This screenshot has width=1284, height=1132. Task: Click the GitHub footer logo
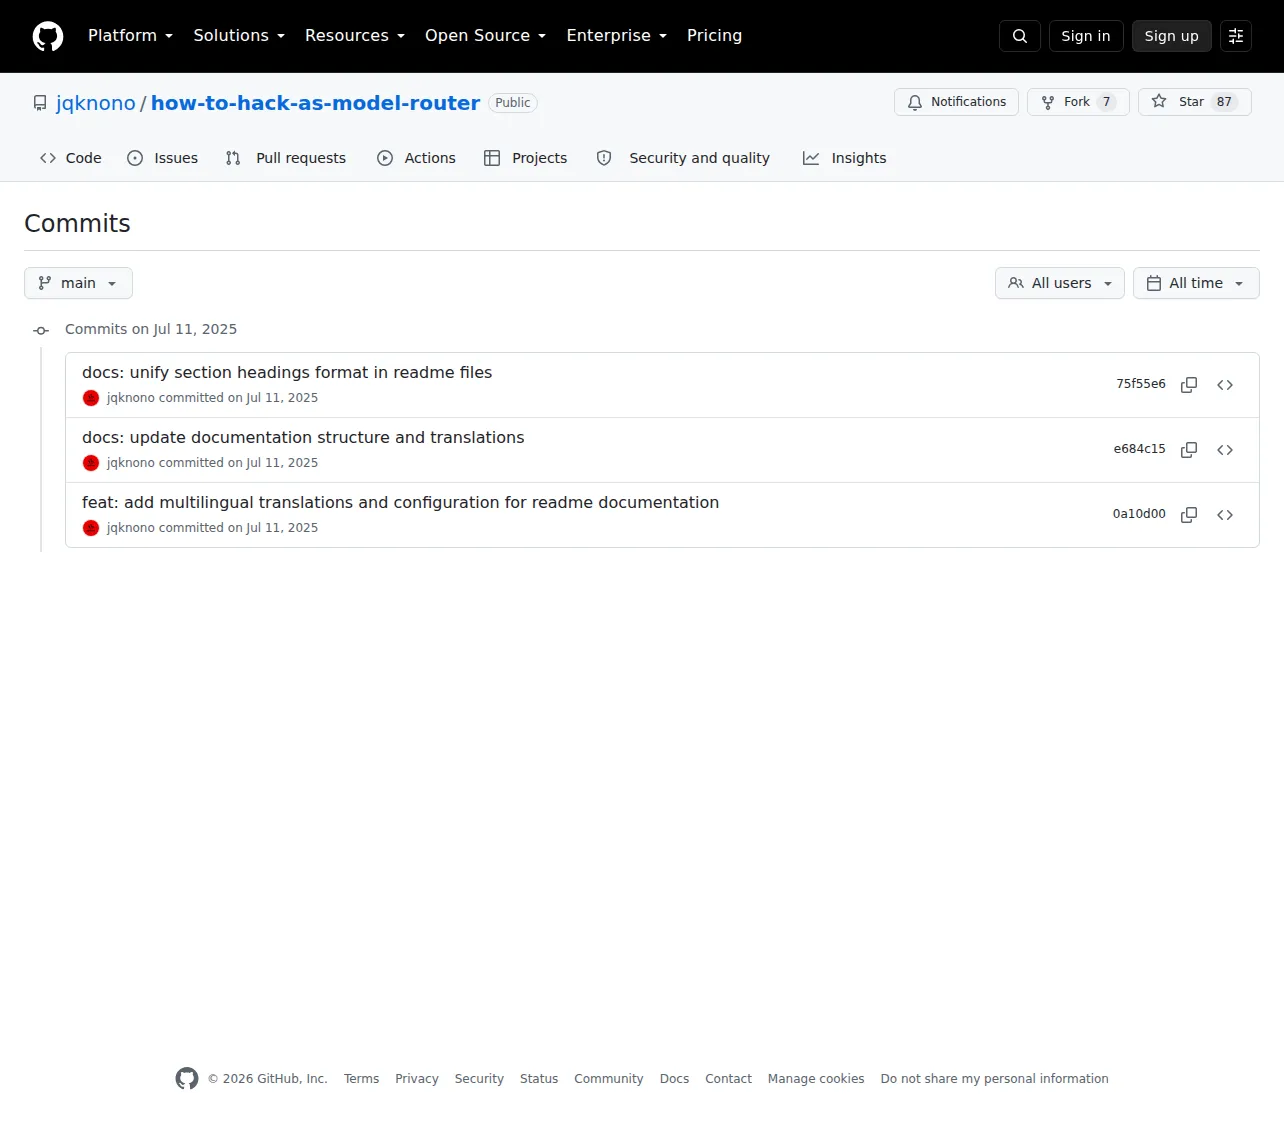pos(187,1078)
